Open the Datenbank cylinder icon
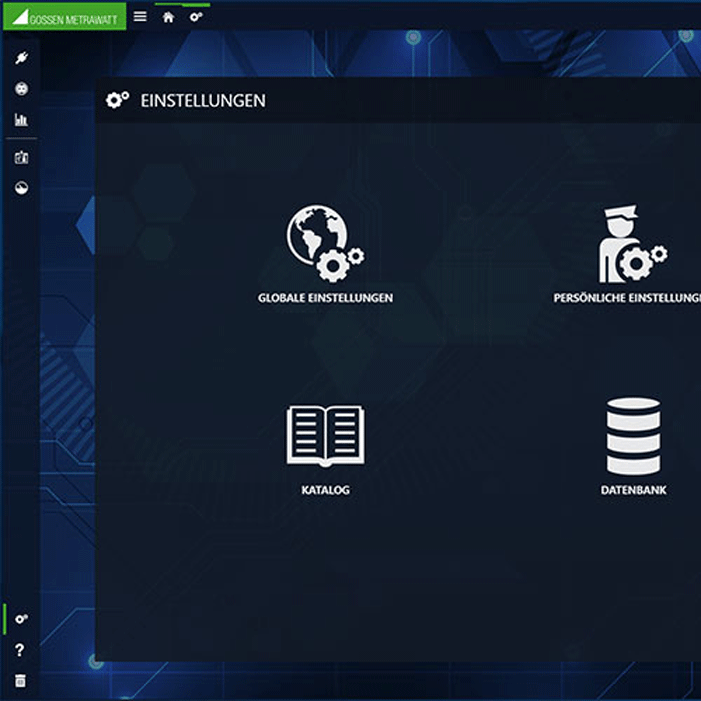This screenshot has width=701, height=701. (633, 436)
